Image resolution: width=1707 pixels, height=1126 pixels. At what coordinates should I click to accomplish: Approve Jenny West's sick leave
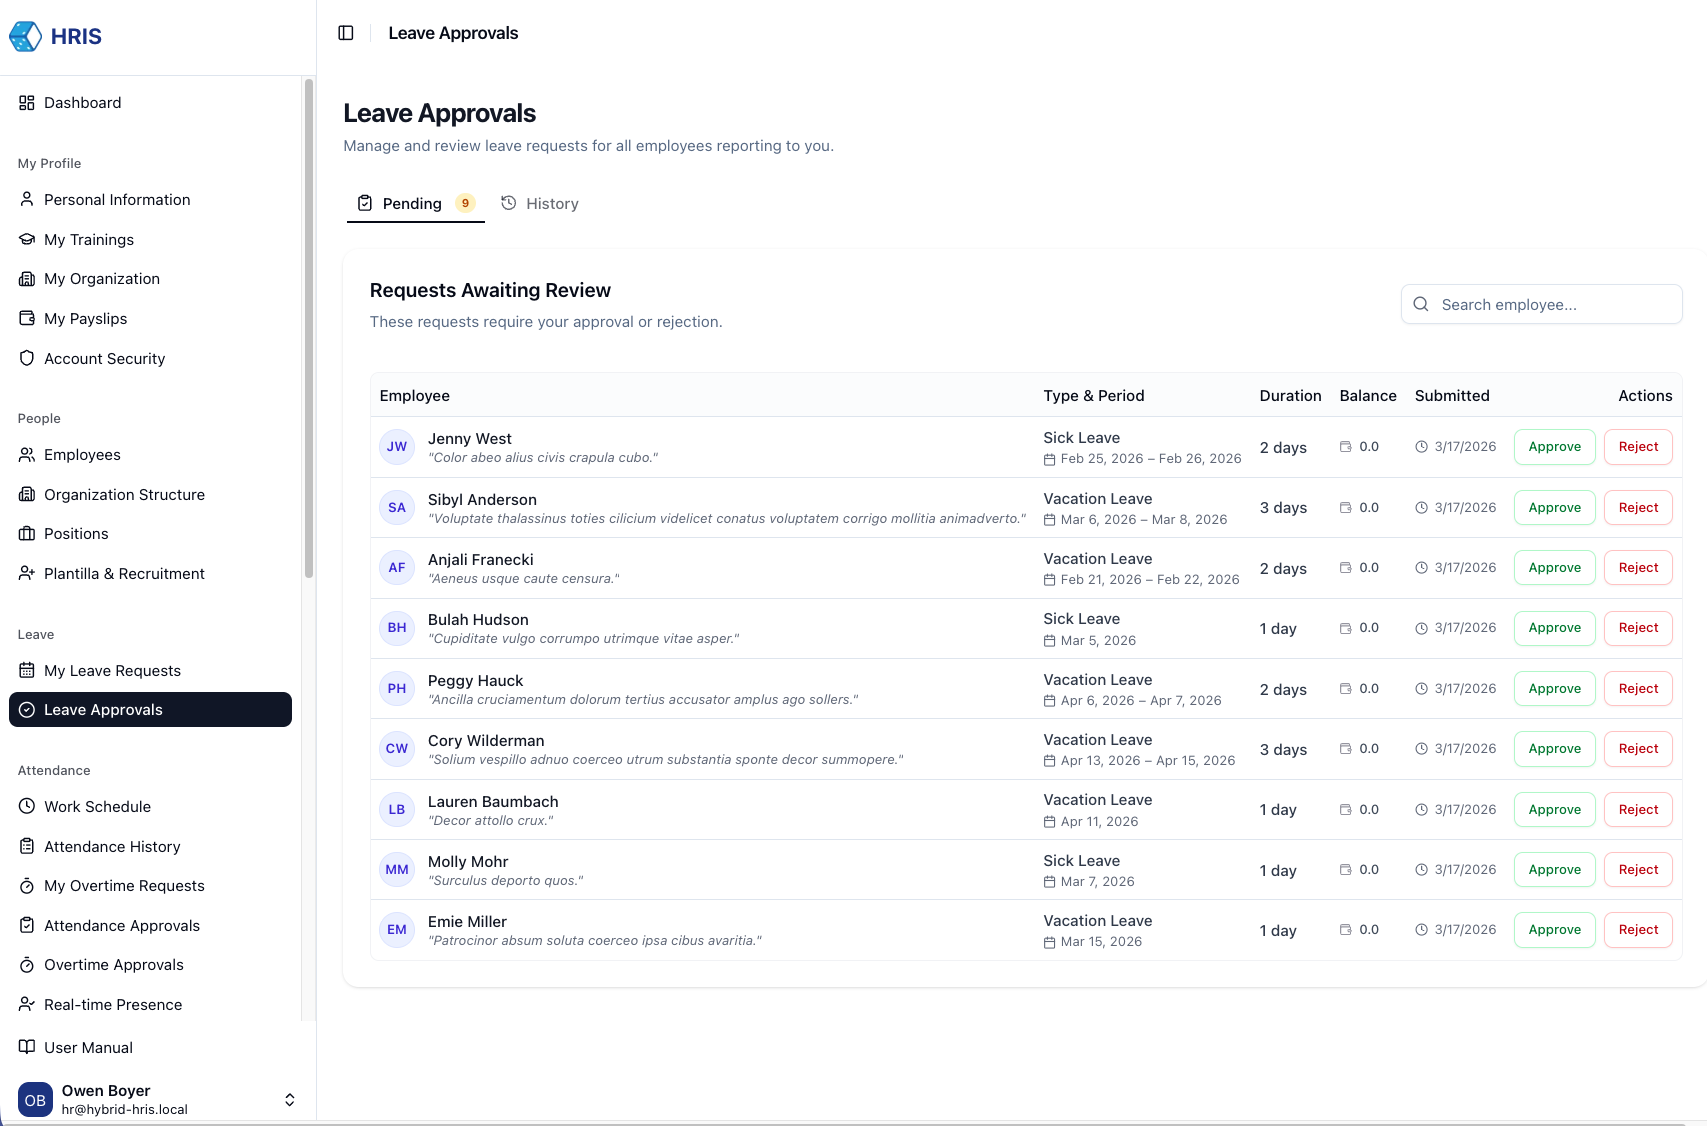point(1554,447)
